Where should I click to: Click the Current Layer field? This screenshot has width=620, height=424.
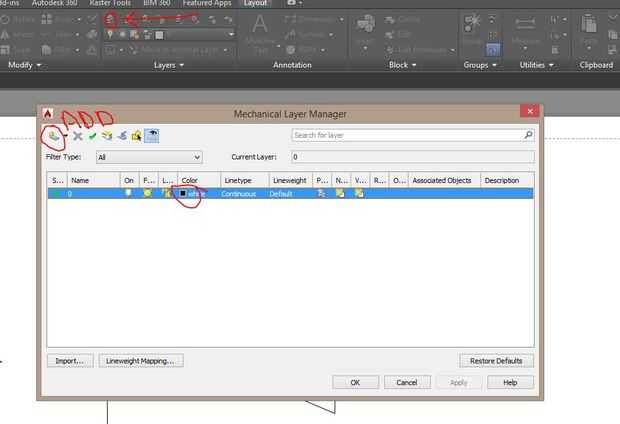tap(413, 157)
